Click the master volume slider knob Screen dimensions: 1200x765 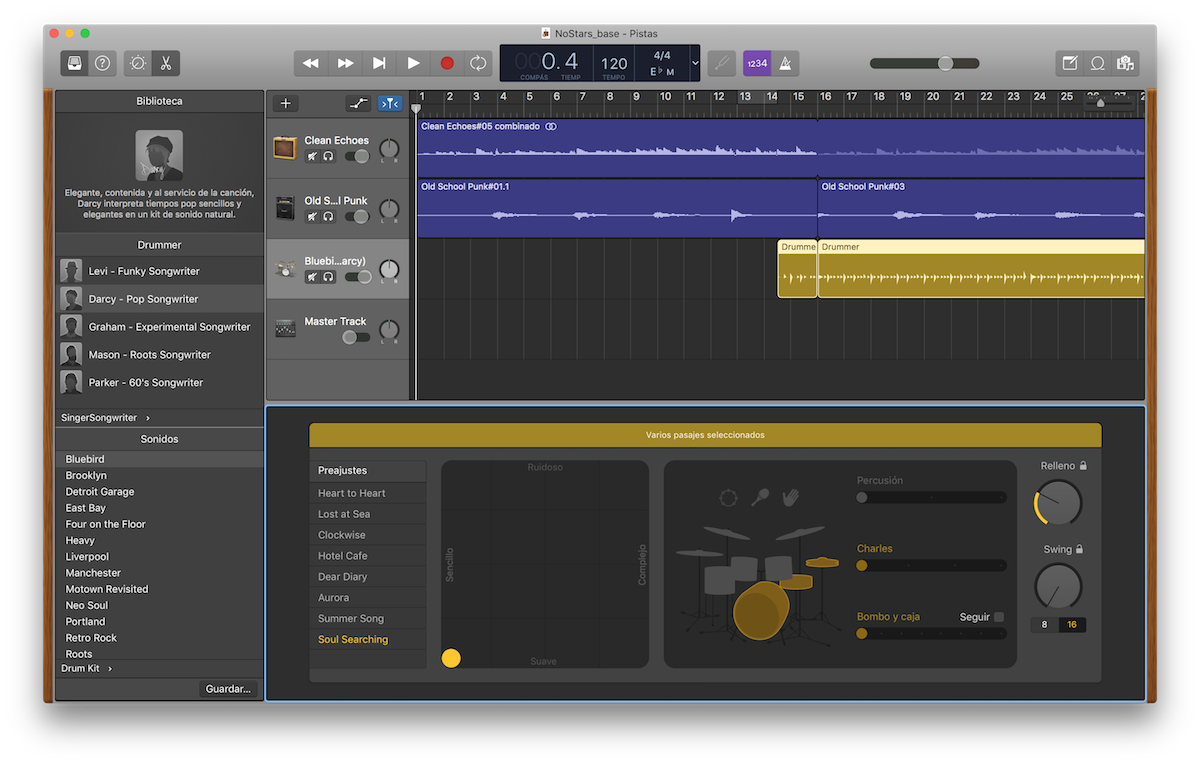tap(945, 63)
